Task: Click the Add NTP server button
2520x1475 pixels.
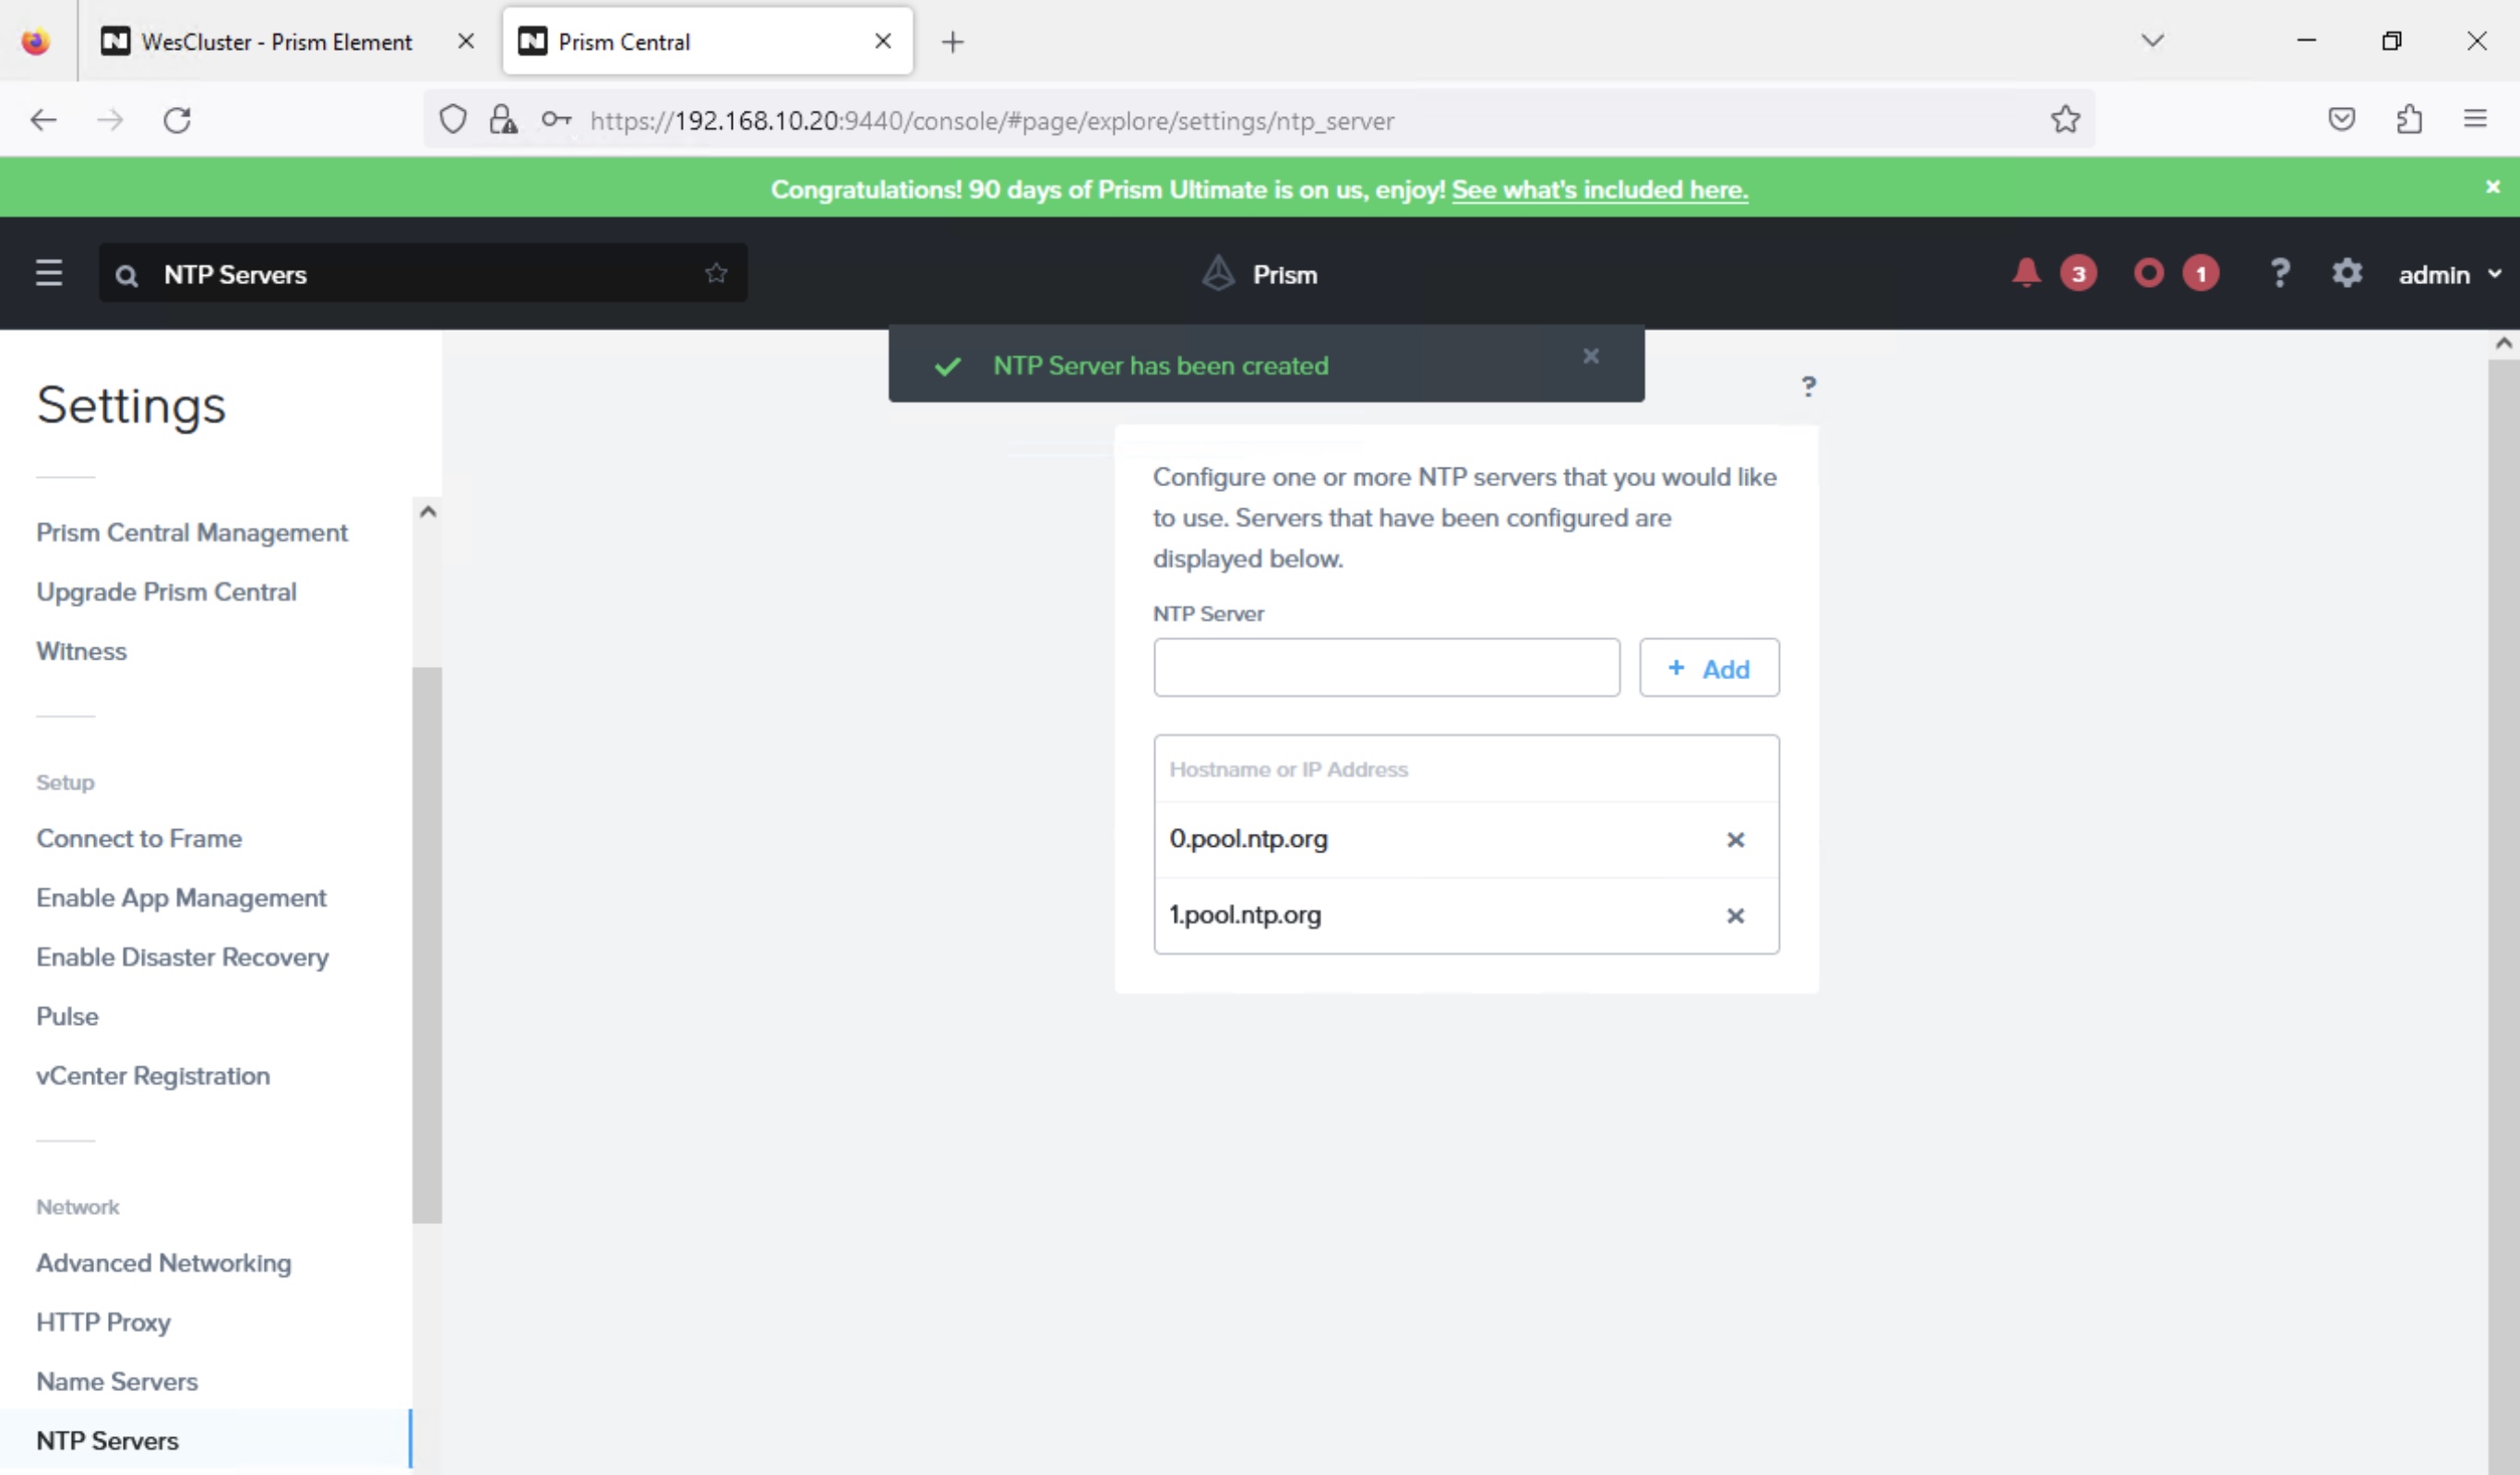Action: click(1708, 668)
